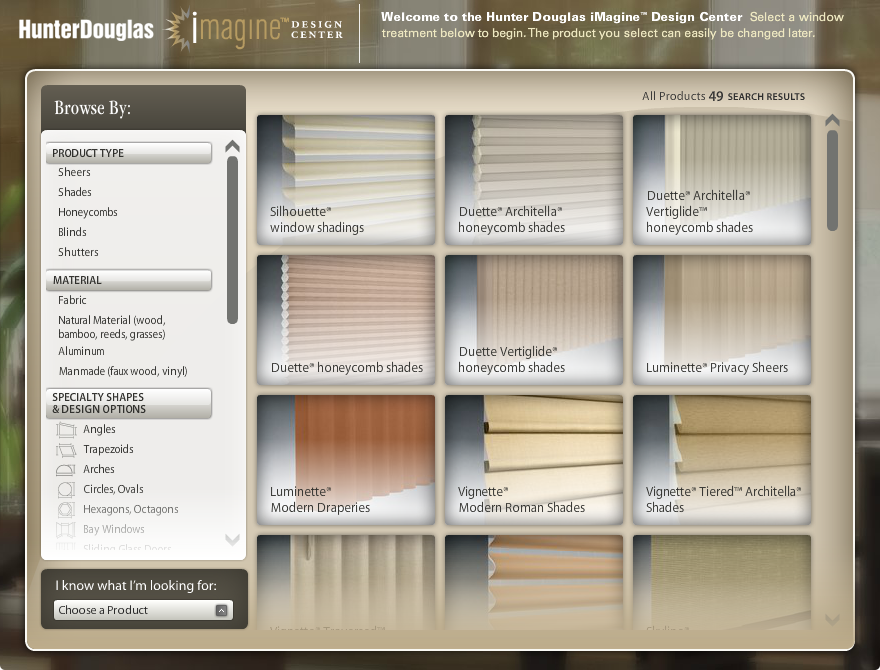Filter by Shutters product type

78,252
